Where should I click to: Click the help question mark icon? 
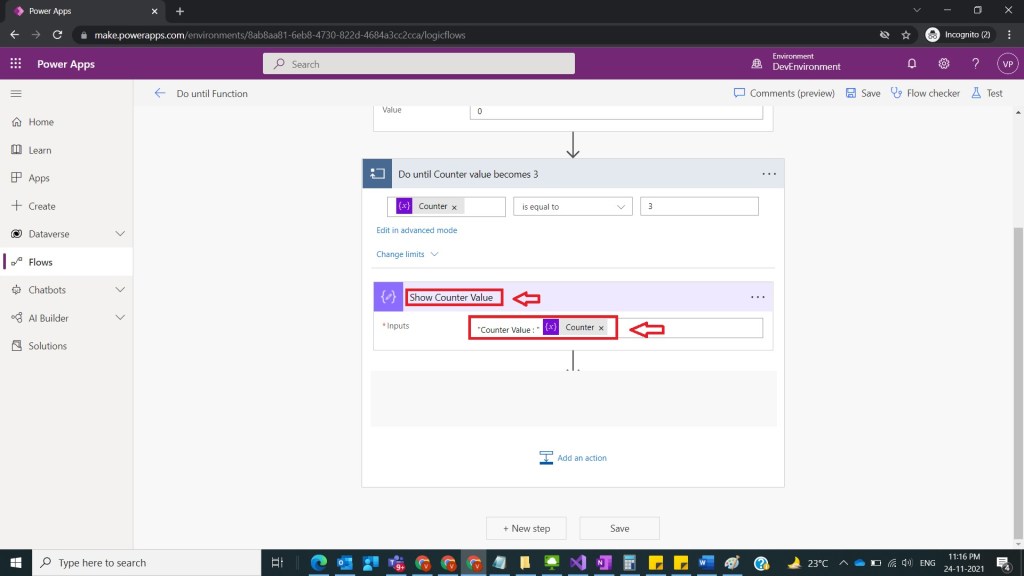pyautogui.click(x=976, y=64)
